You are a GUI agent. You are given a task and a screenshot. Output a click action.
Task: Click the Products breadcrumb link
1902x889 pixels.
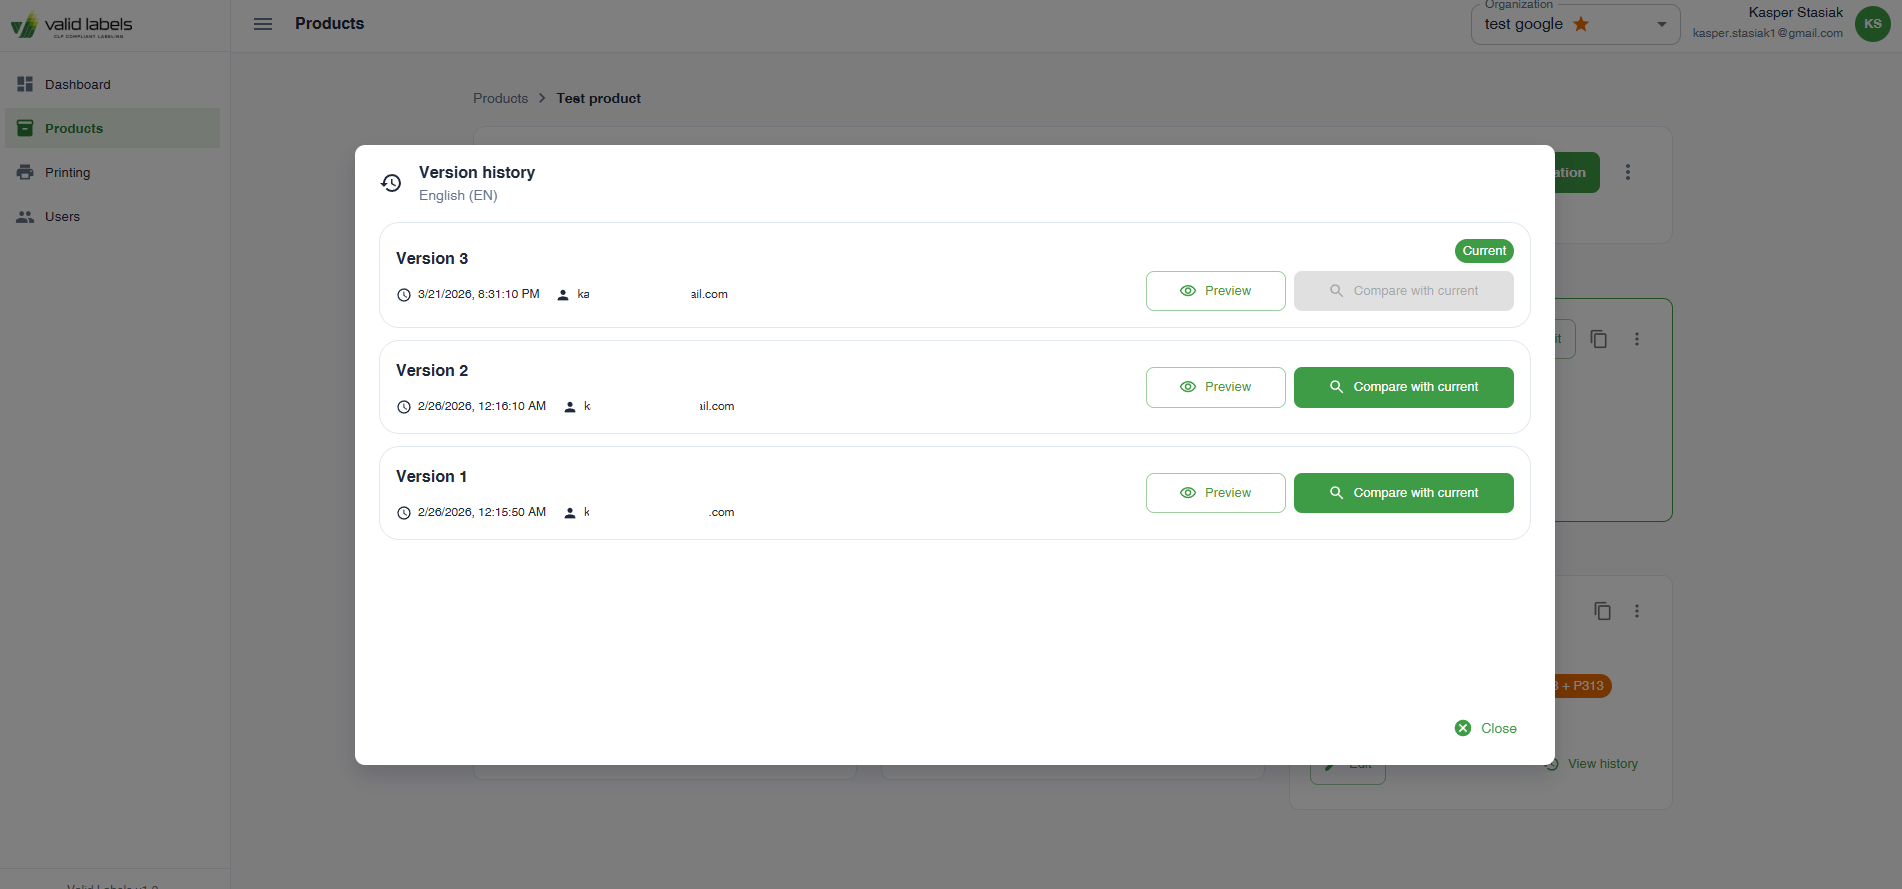point(500,98)
